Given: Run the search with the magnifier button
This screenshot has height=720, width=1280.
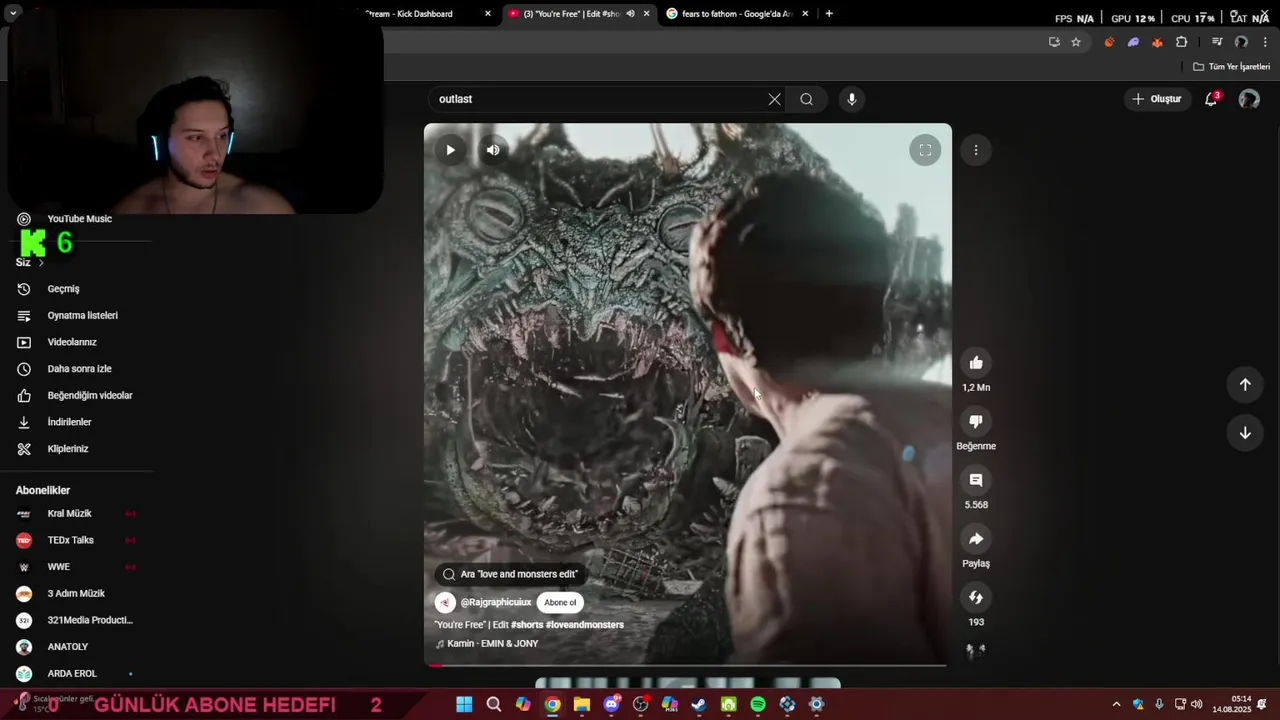Looking at the screenshot, I should click(x=807, y=99).
